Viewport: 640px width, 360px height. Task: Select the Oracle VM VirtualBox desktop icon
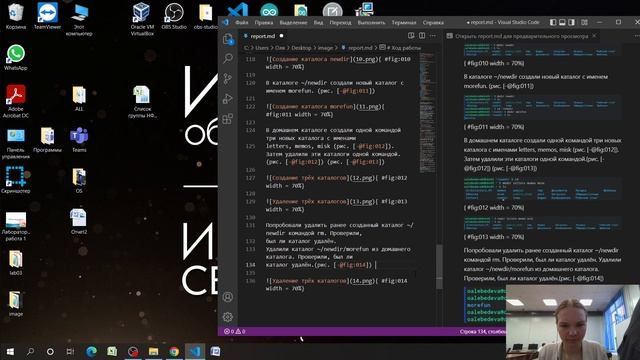pyautogui.click(x=142, y=19)
